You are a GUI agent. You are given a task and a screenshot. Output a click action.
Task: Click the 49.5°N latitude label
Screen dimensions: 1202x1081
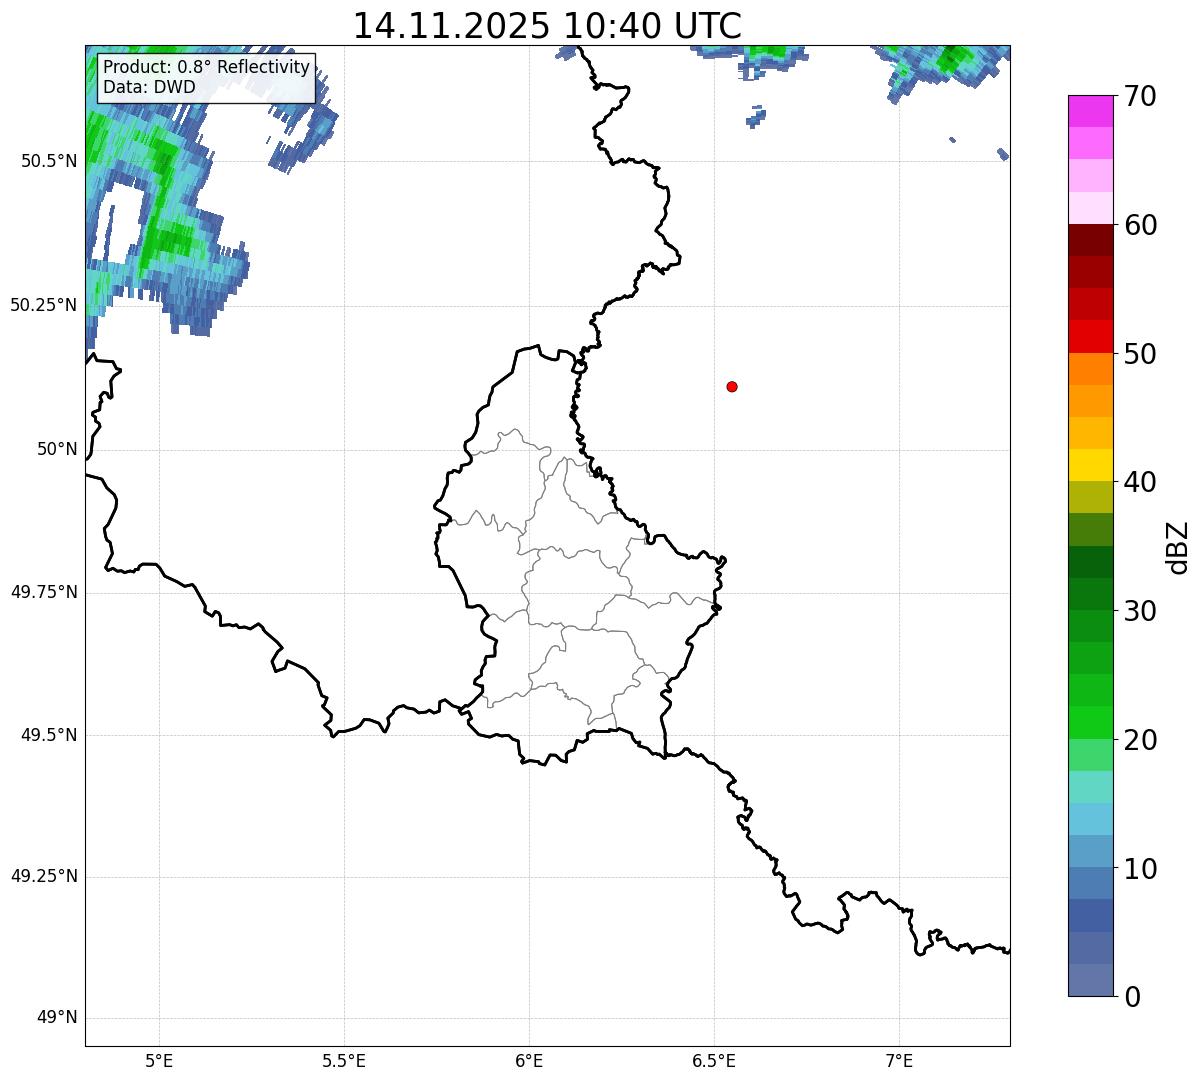(x=48, y=735)
